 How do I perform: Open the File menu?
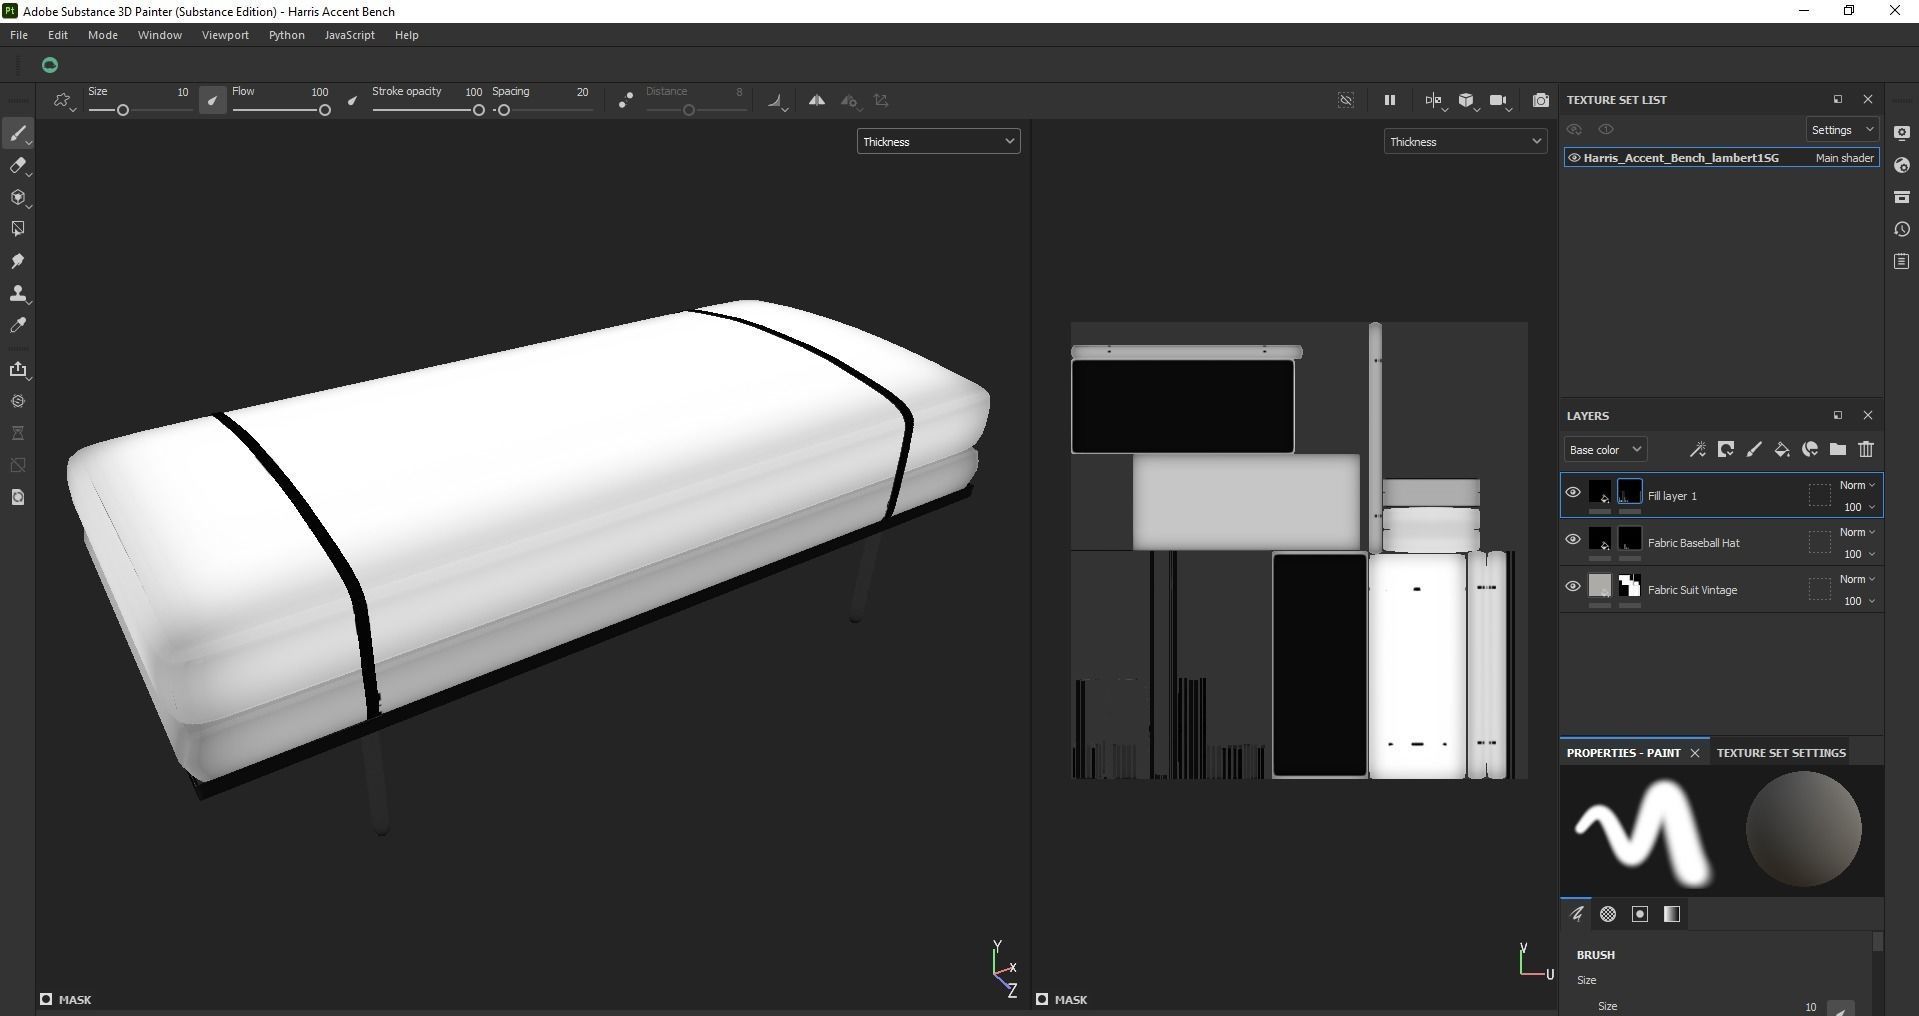click(18, 35)
